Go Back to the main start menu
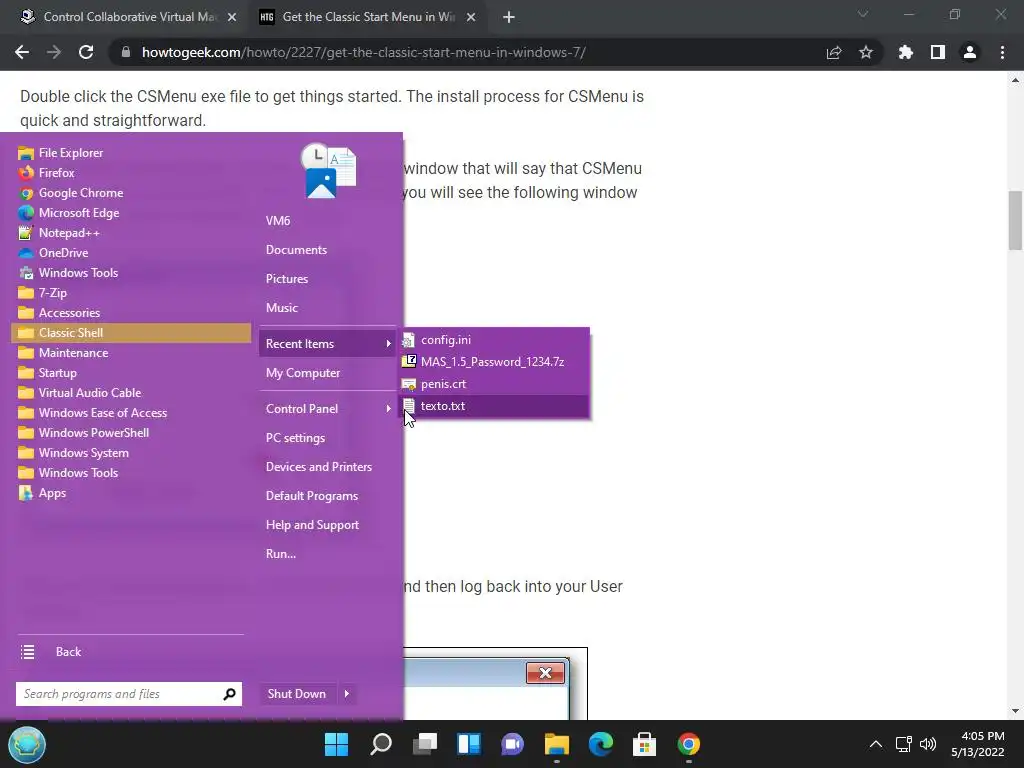This screenshot has height=768, width=1024. pyautogui.click(x=131, y=652)
